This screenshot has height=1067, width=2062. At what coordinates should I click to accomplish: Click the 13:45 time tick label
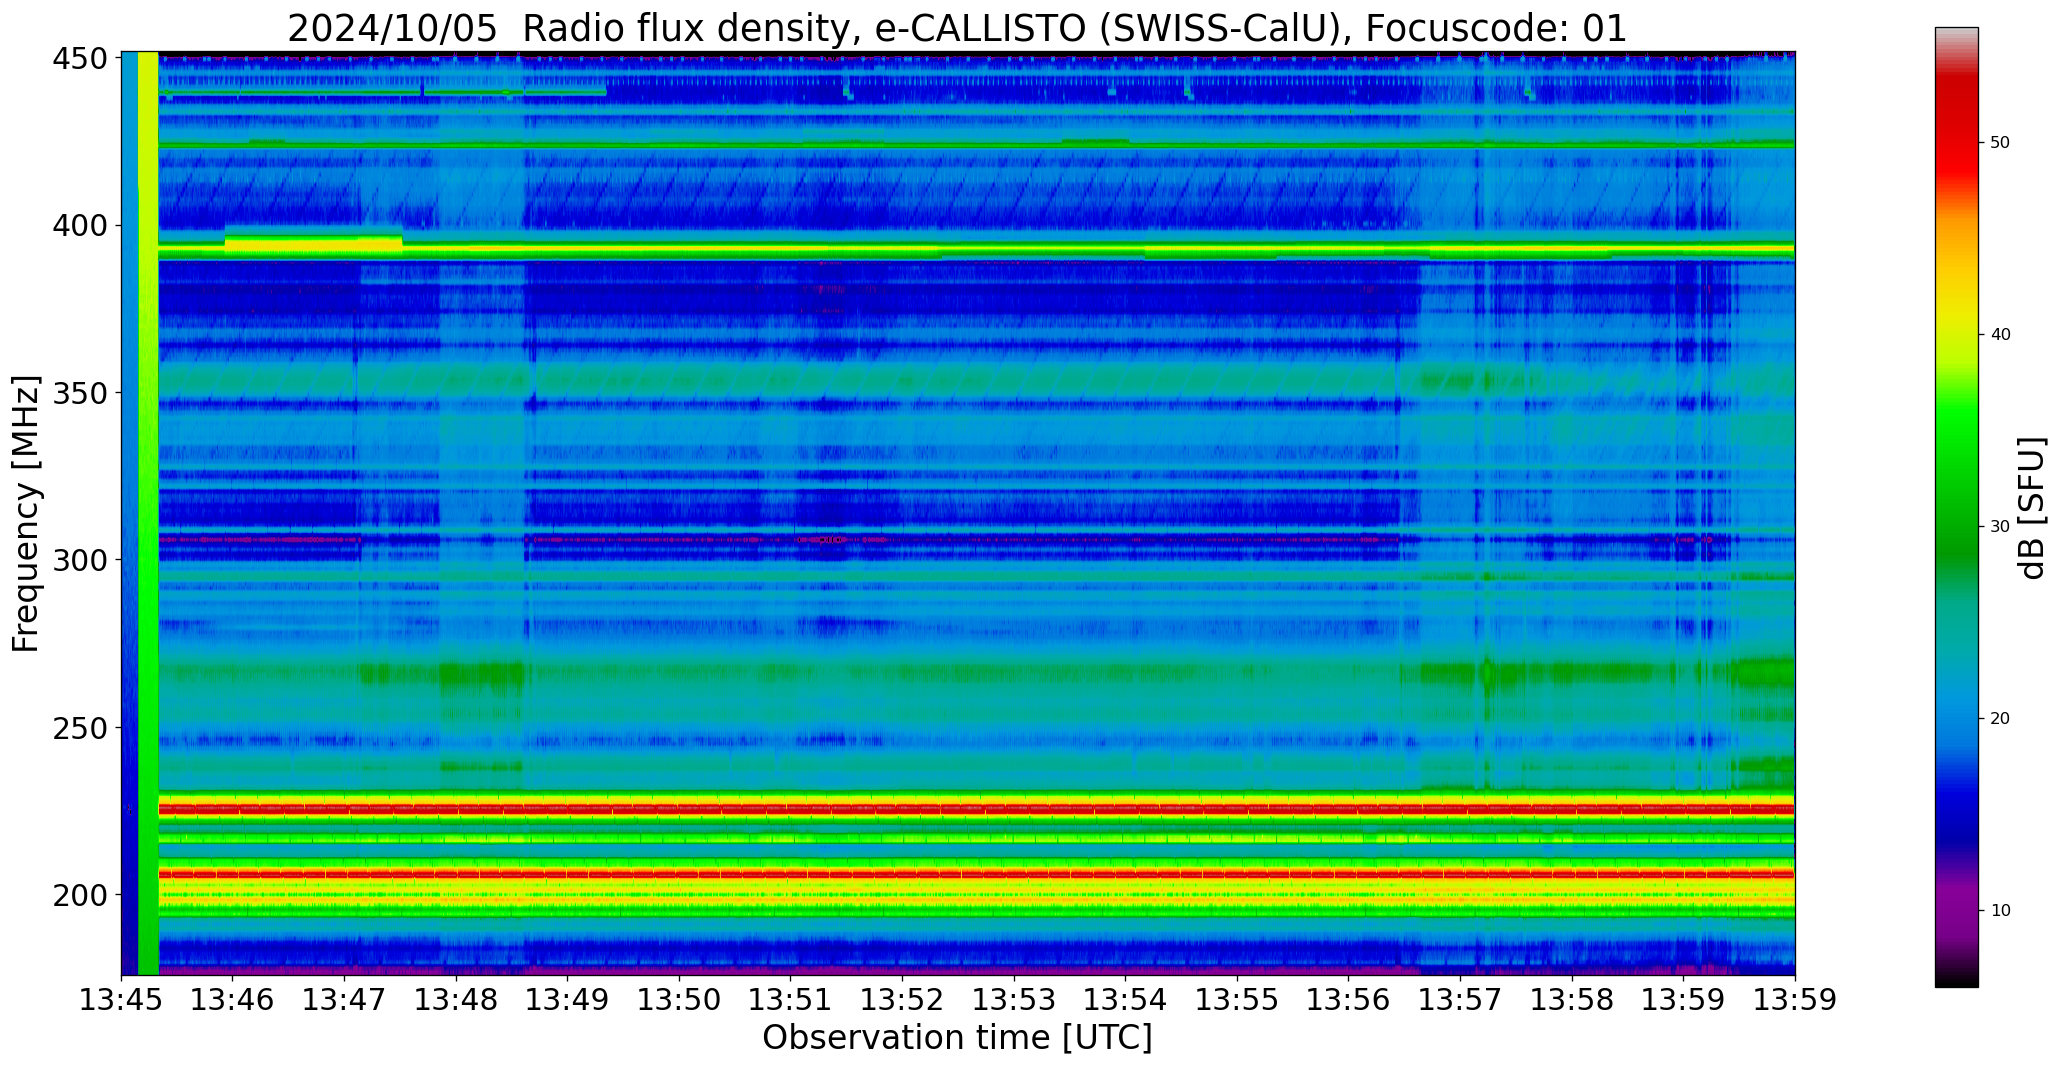[122, 1000]
